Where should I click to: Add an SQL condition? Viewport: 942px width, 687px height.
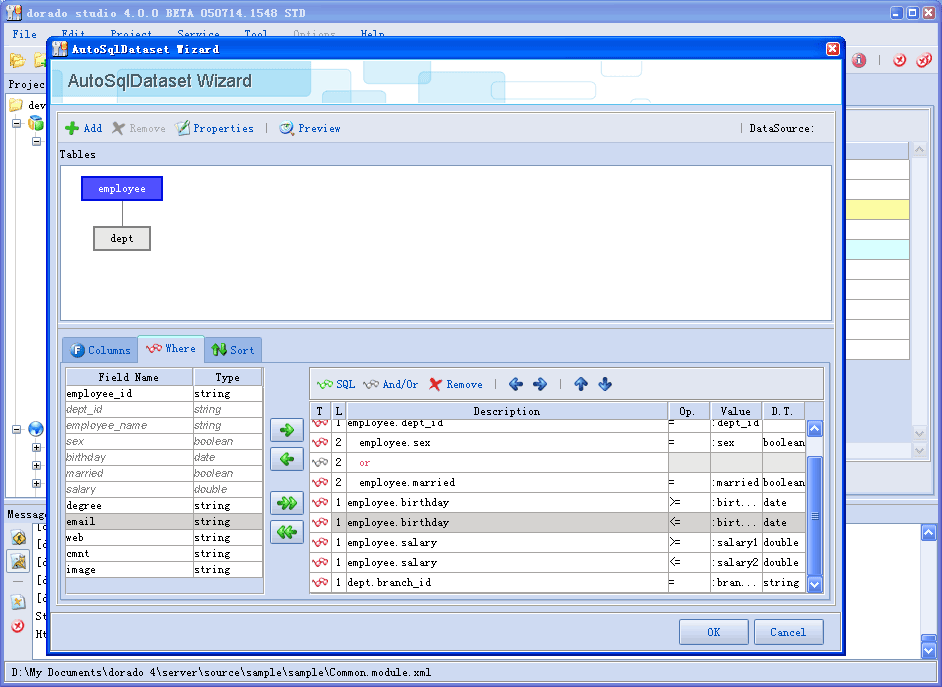336,384
